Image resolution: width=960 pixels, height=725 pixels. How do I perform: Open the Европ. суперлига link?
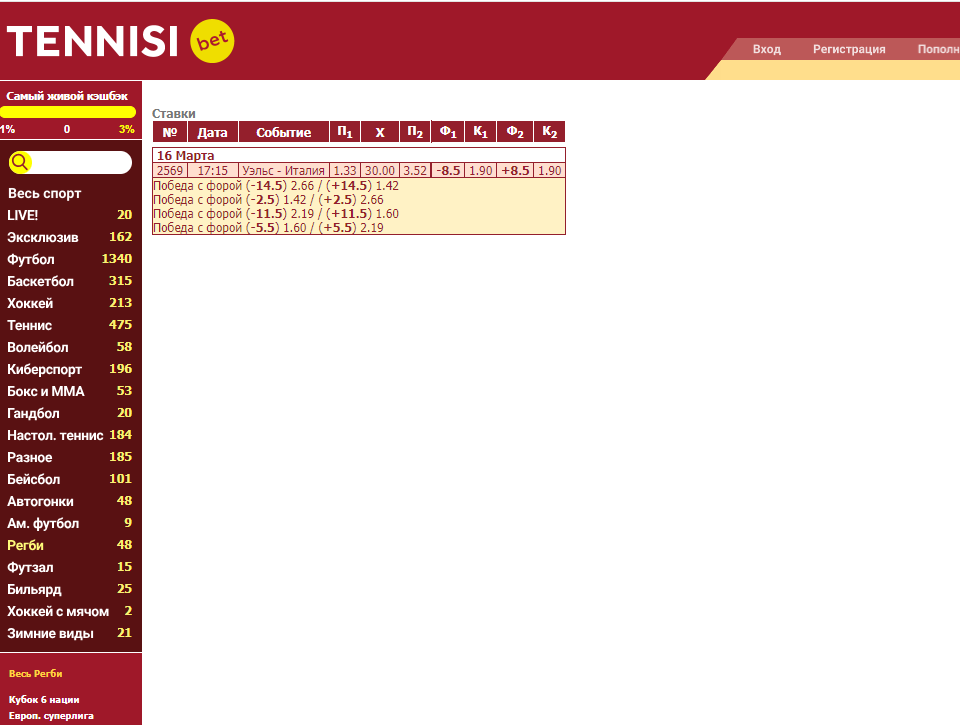click(x=51, y=716)
